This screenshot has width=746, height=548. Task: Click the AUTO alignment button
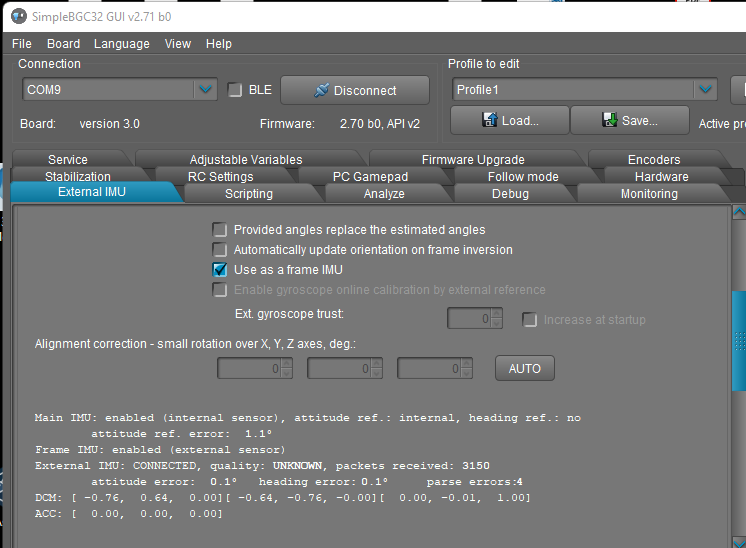[525, 368]
